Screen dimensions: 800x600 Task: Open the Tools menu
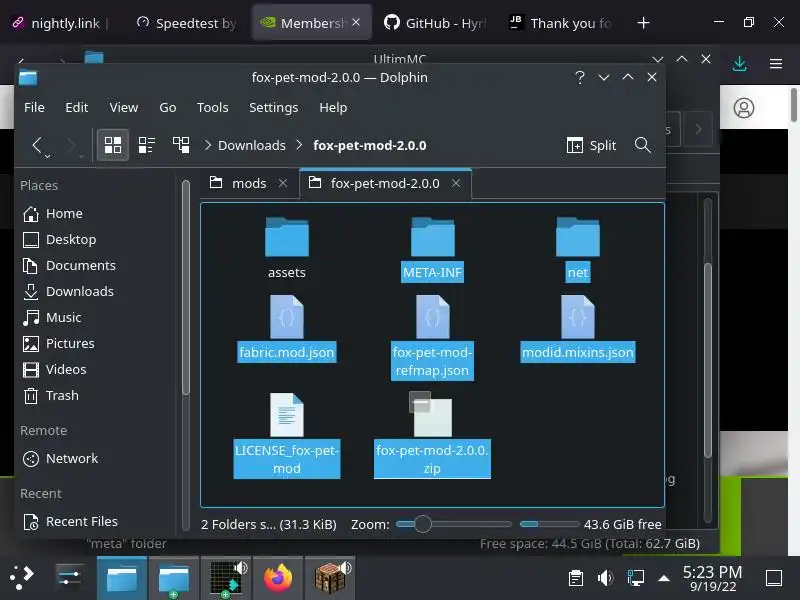(x=213, y=108)
